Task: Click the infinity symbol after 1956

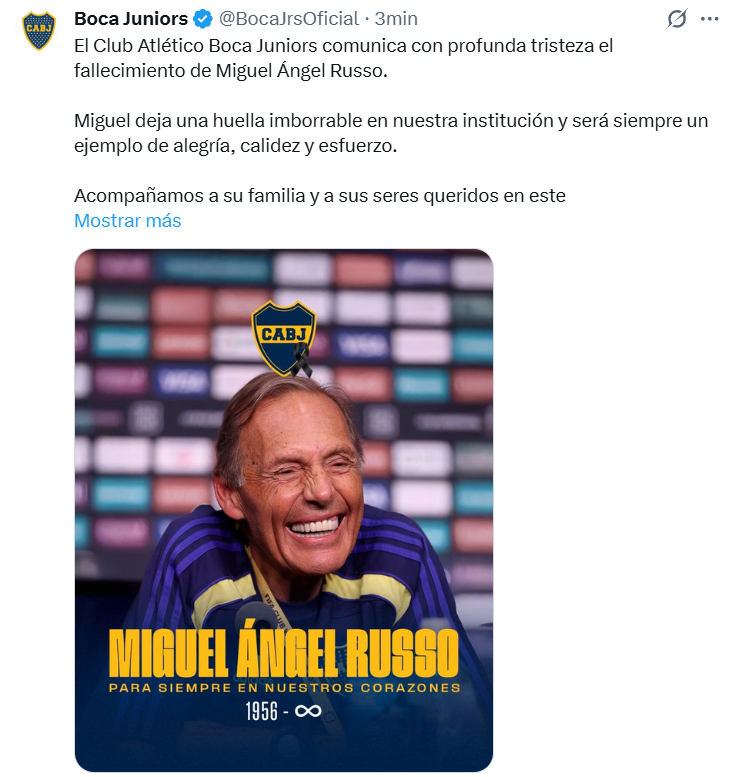Action: pyautogui.click(x=308, y=711)
